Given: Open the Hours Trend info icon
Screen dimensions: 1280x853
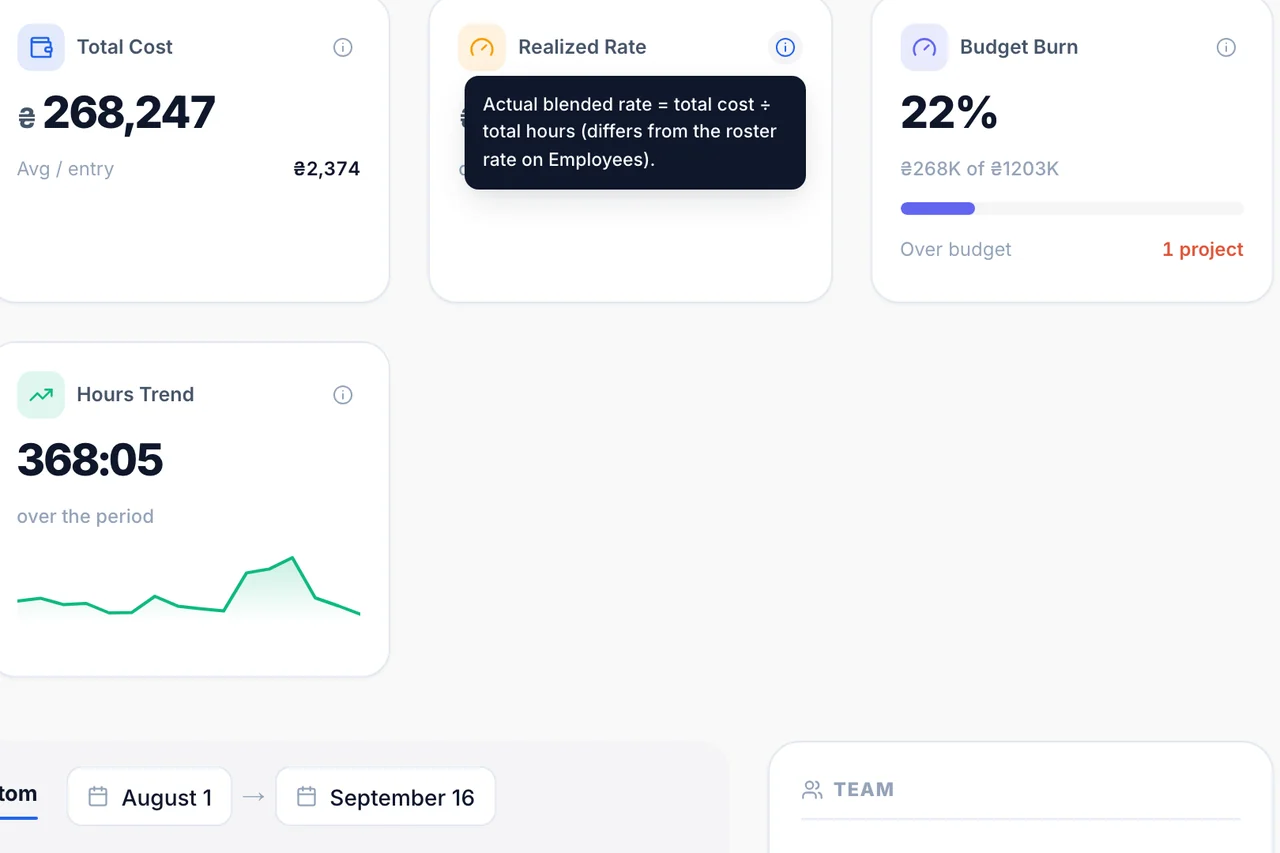Looking at the screenshot, I should point(343,395).
